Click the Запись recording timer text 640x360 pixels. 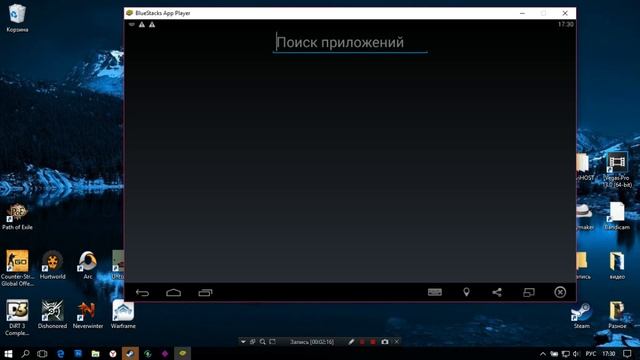coord(312,342)
